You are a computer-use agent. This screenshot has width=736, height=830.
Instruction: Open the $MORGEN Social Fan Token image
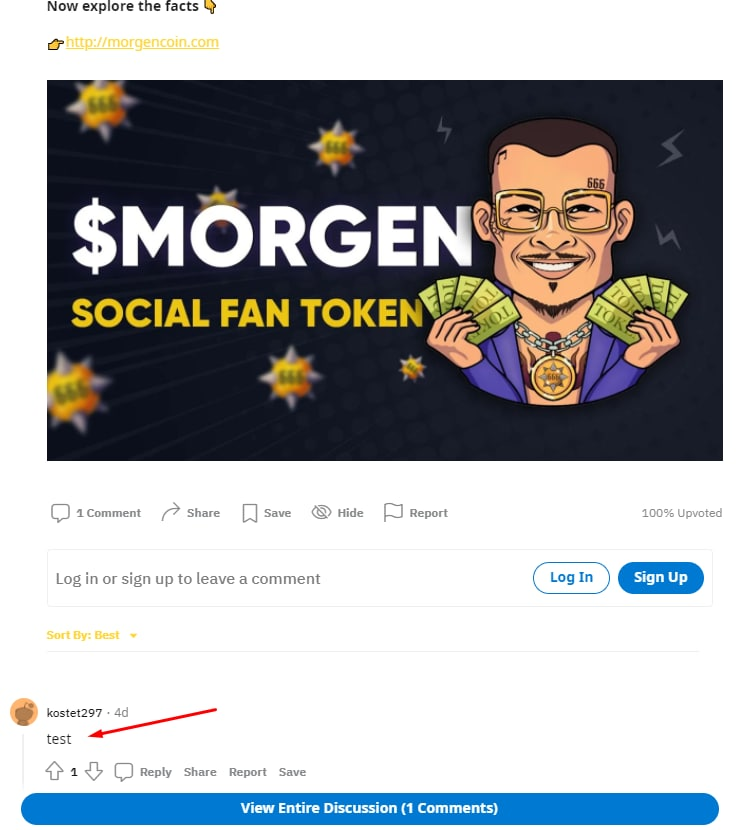(384, 270)
